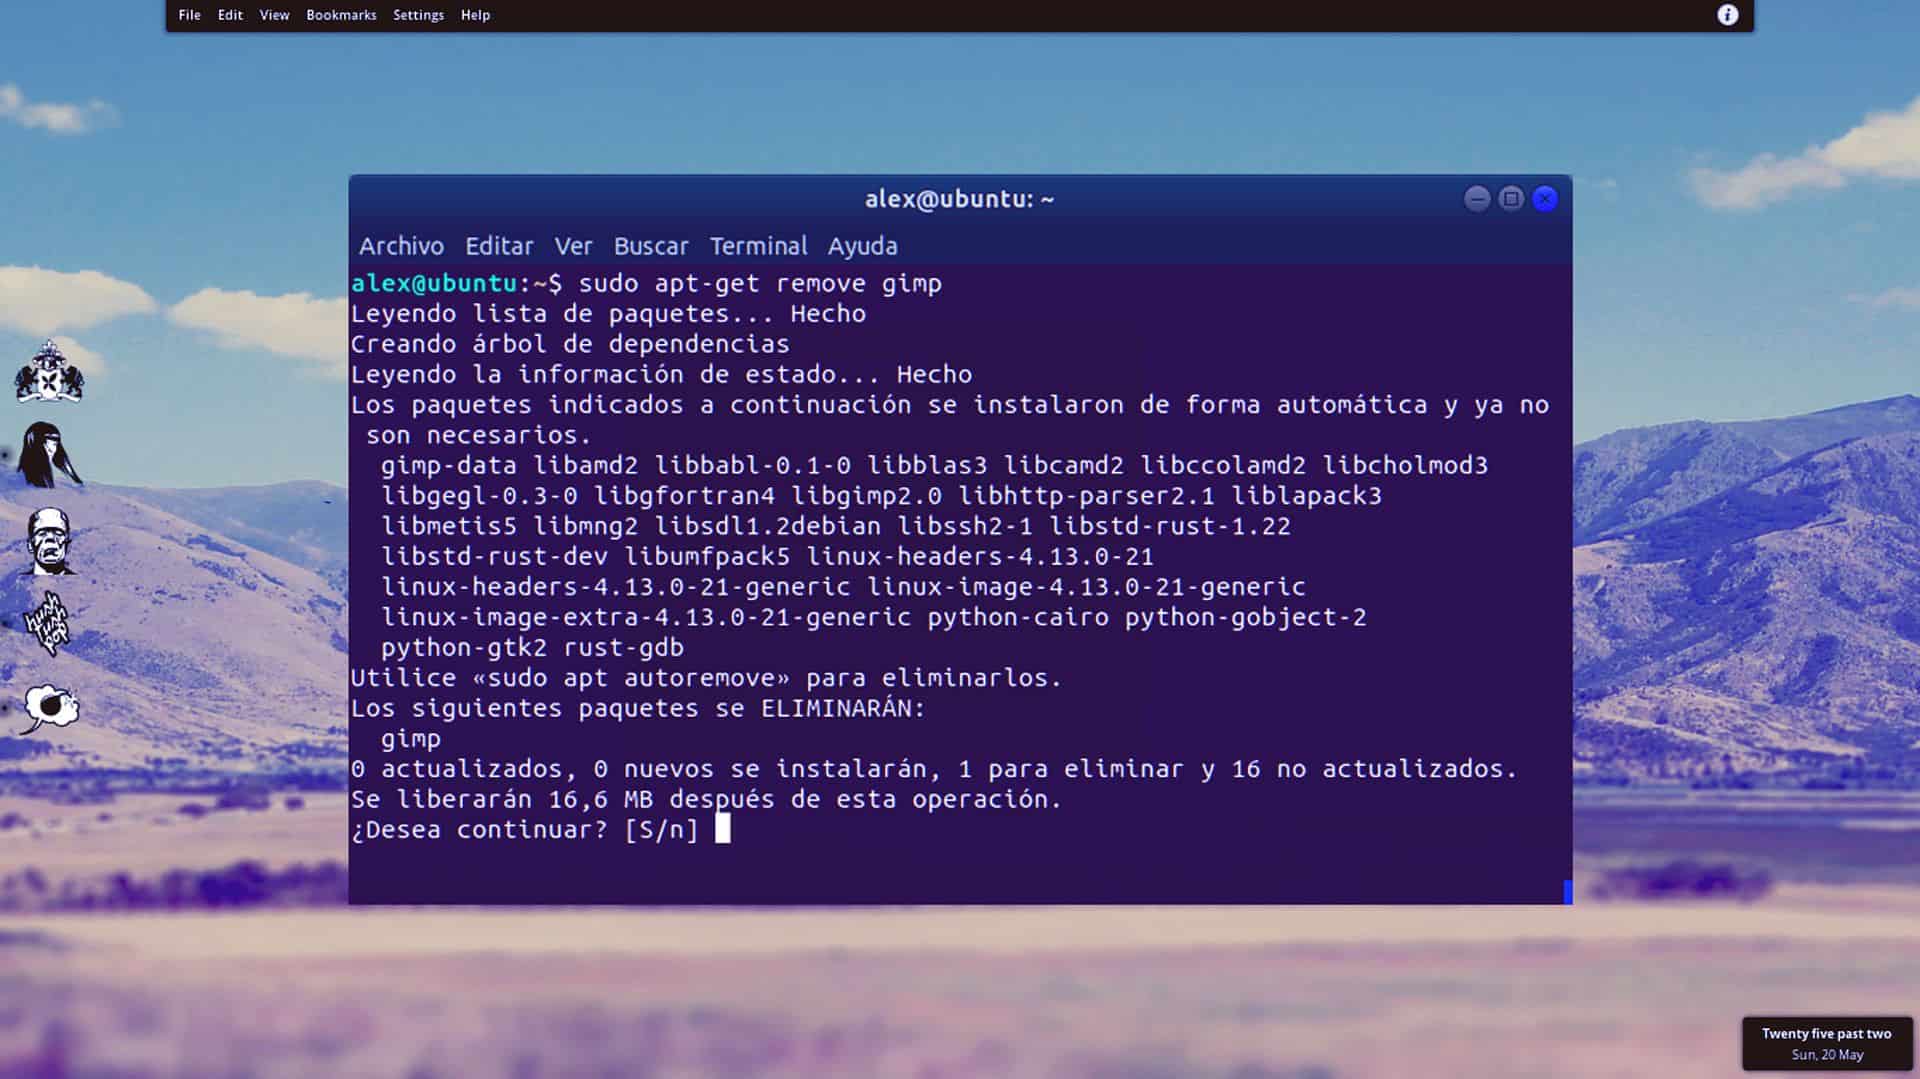This screenshot has width=1920, height=1079.
Task: Click the info icon on the top bar
Action: pyautogui.click(x=1725, y=15)
